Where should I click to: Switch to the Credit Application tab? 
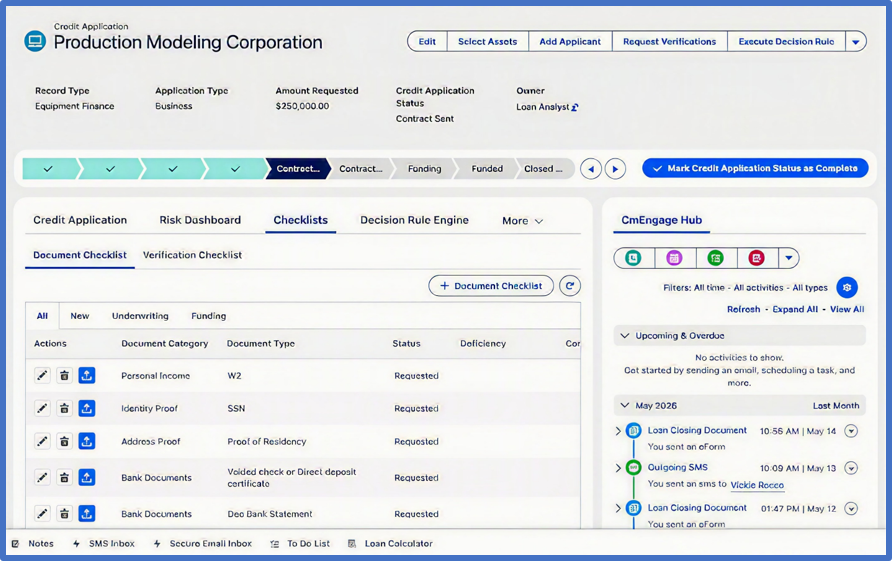[80, 220]
